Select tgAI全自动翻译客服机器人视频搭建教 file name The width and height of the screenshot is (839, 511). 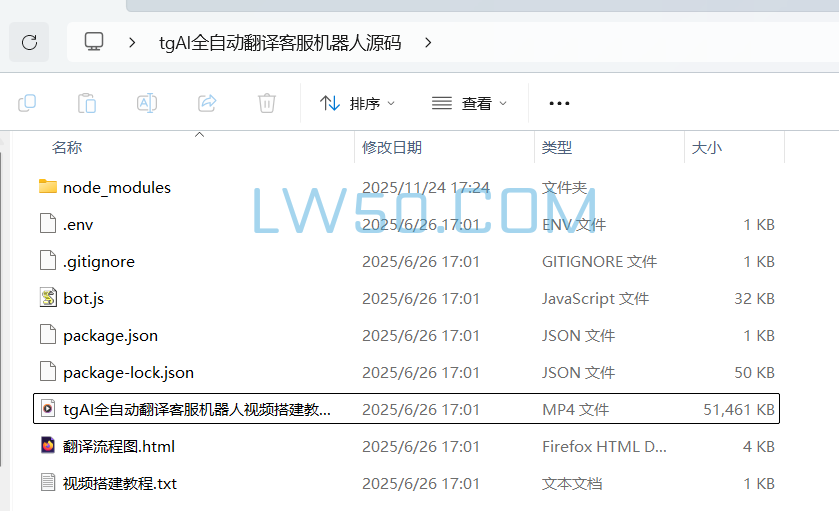click(197, 409)
